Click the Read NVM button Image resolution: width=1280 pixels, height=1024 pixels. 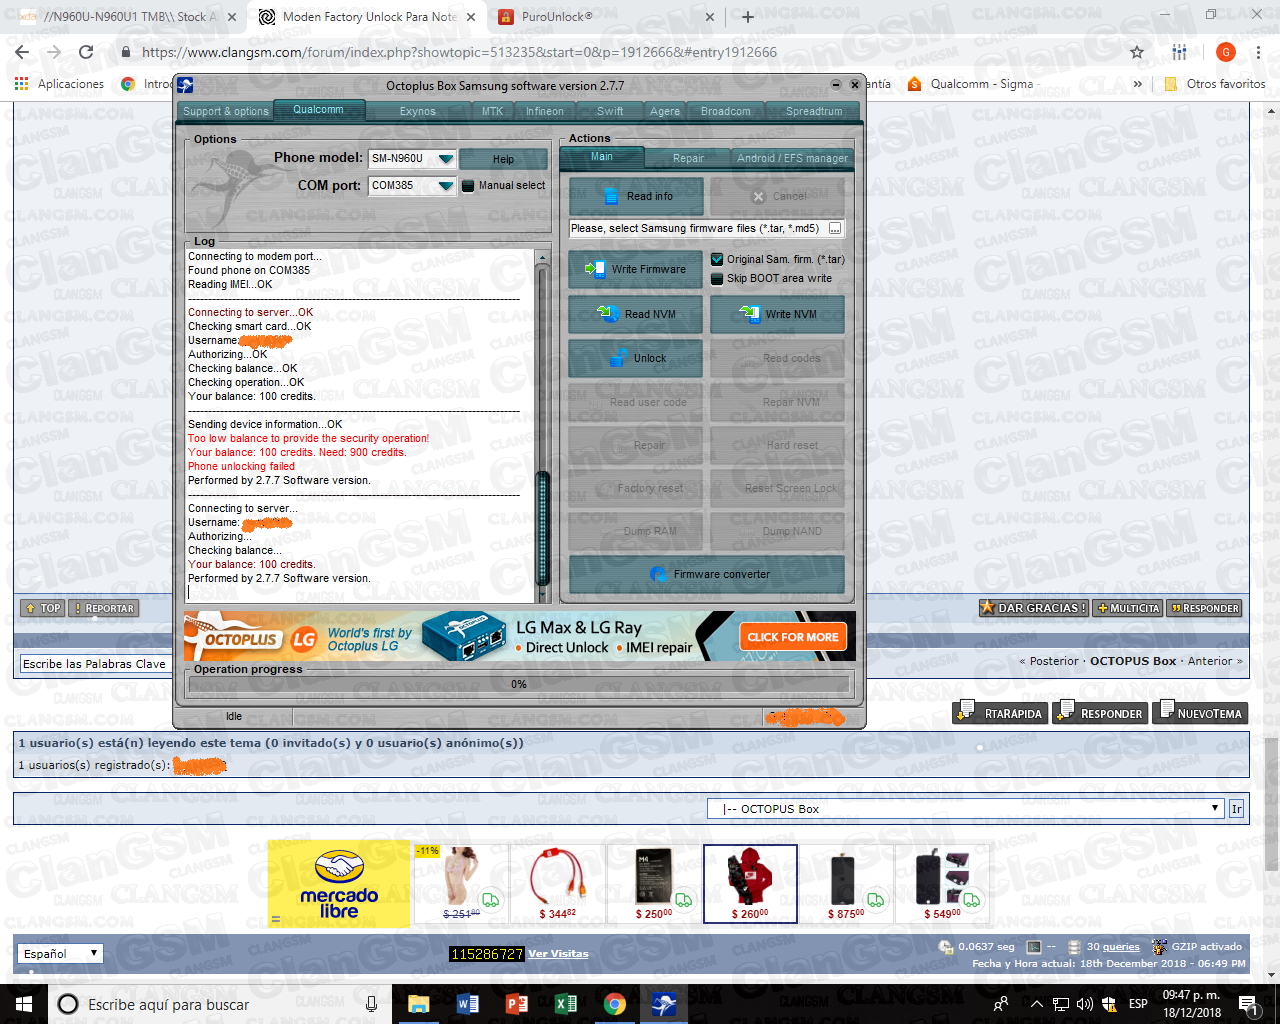click(x=636, y=314)
